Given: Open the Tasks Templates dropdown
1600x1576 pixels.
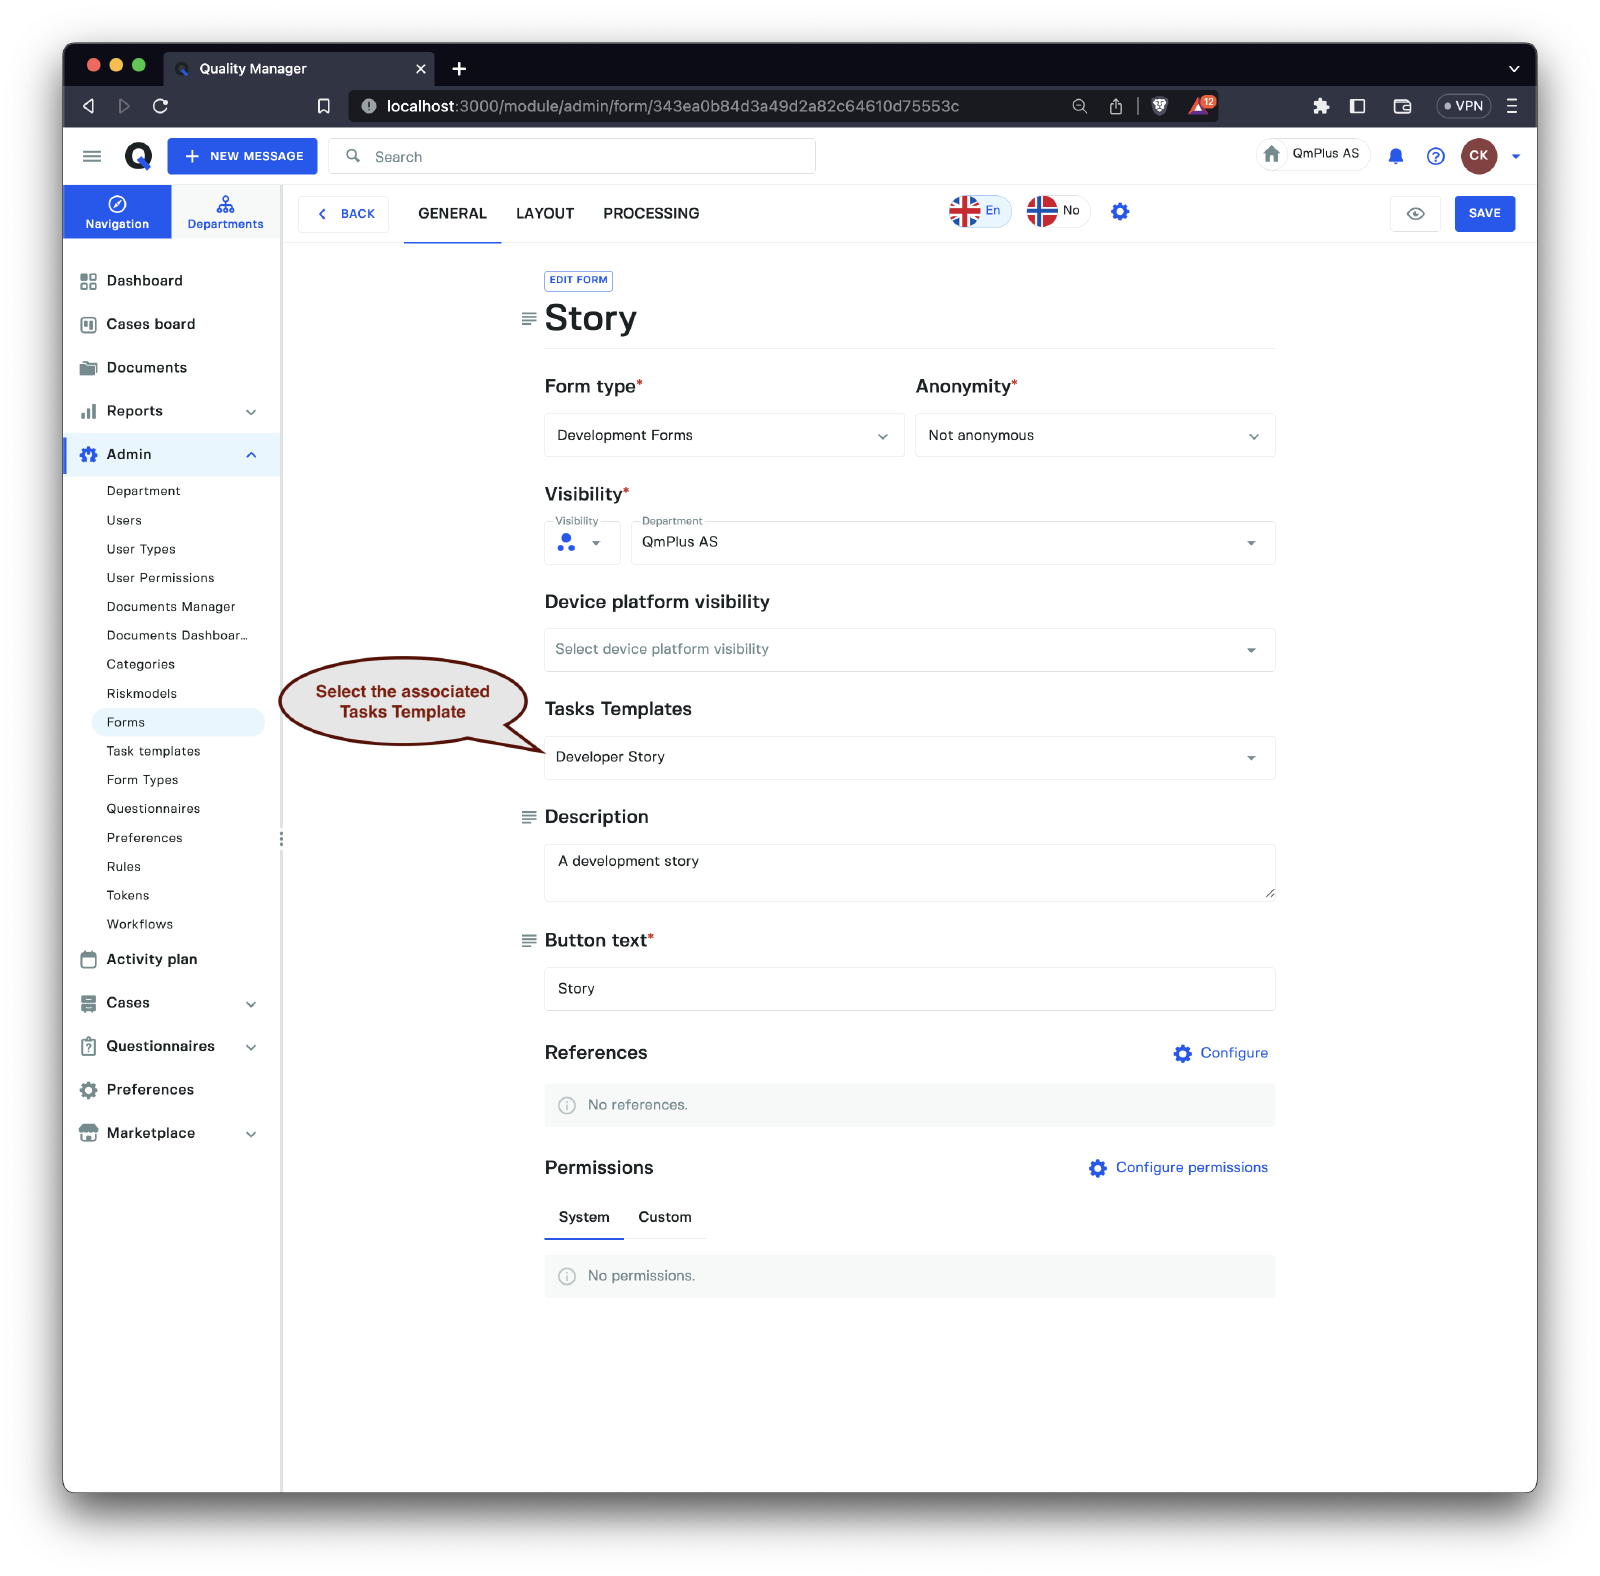Looking at the screenshot, I should point(908,758).
